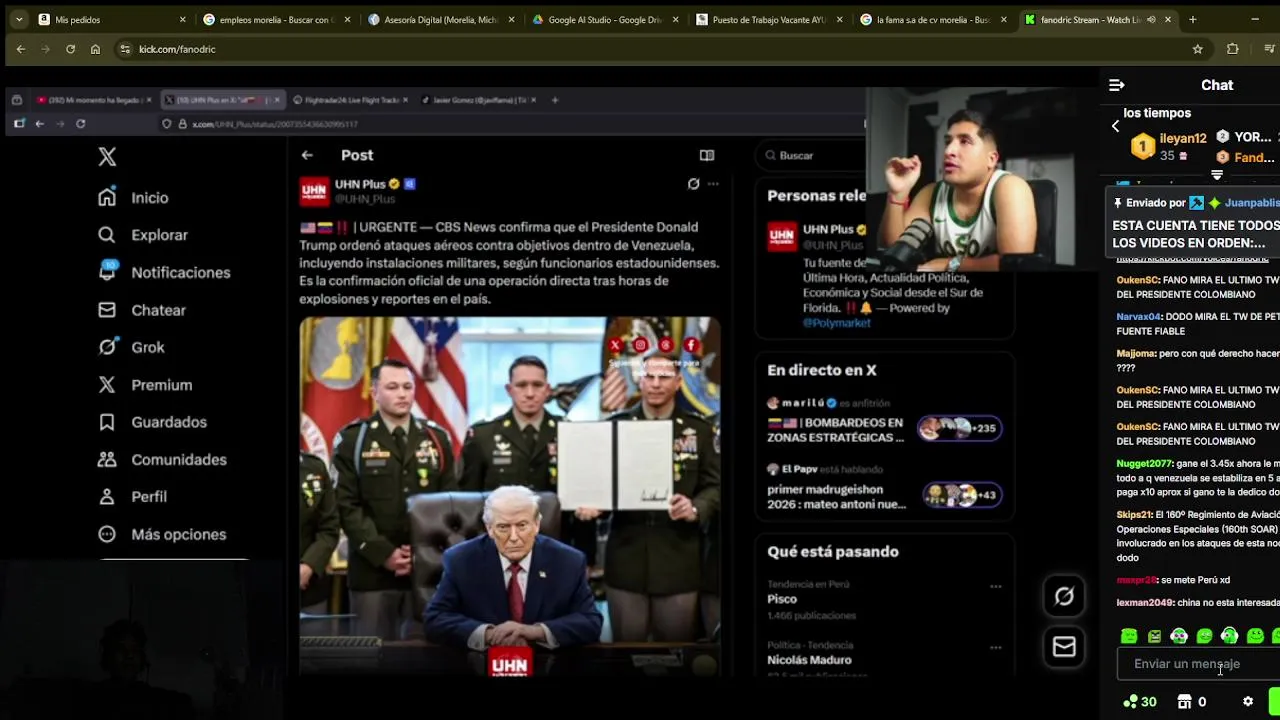Click username Skips21 in chat
This screenshot has width=1280, height=720.
(1134, 515)
